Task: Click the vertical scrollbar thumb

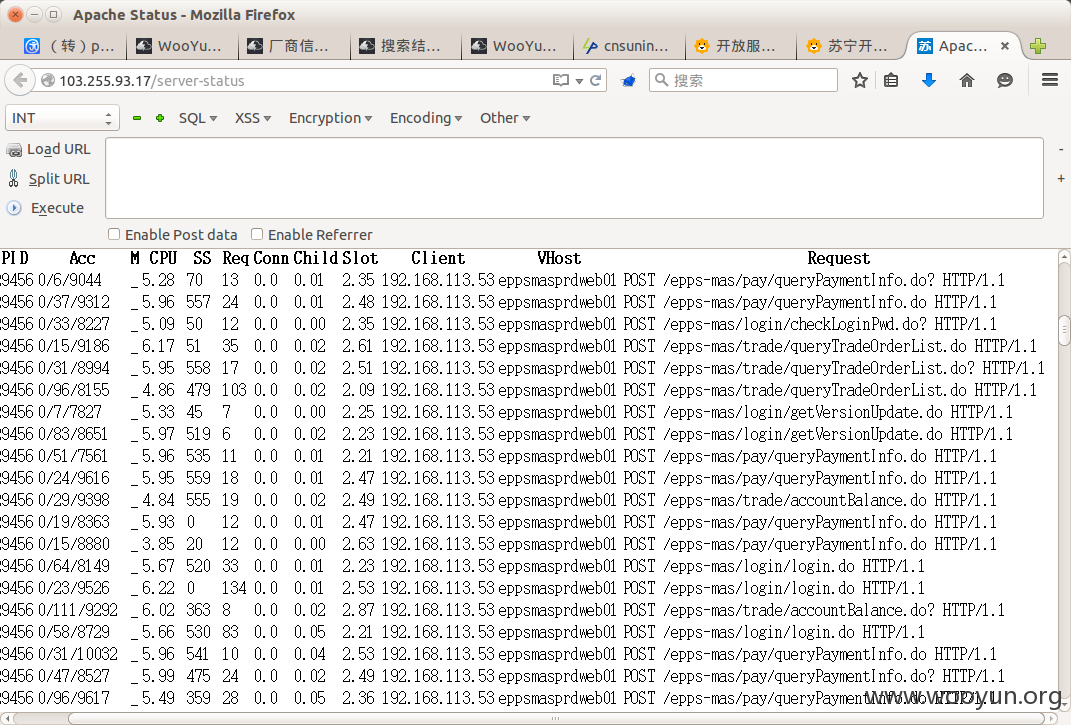Action: point(1064,330)
